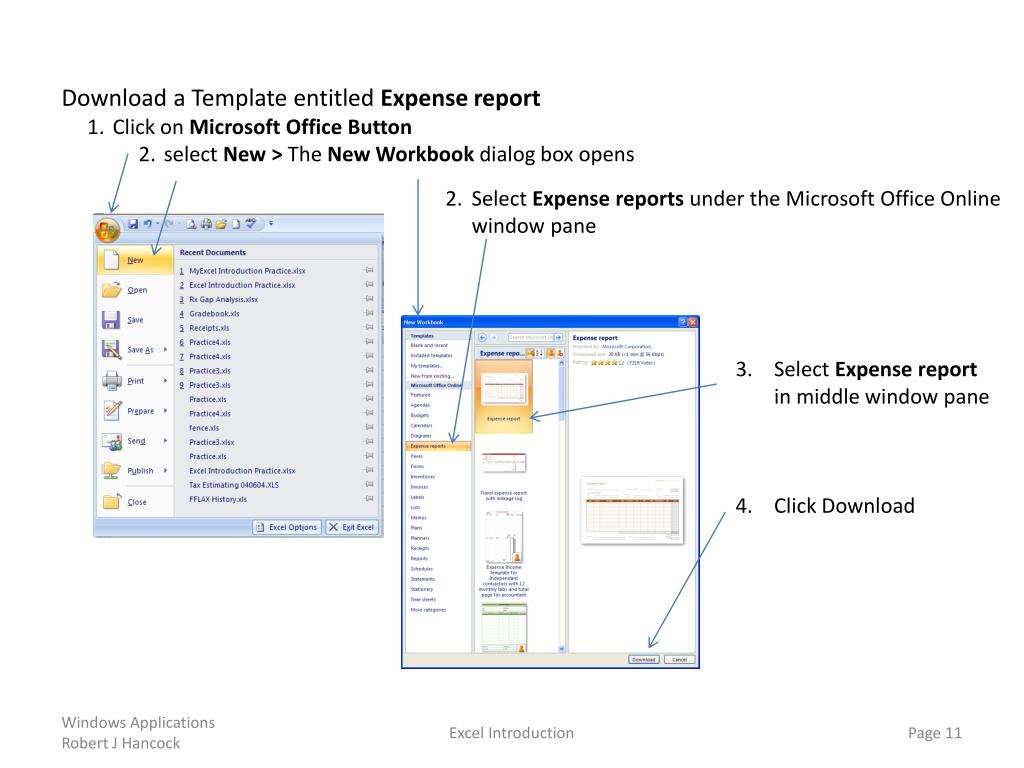Image resolution: width=1024 pixels, height=768 pixels.
Task: Click the printer icon beside Print
Action: coord(112,380)
